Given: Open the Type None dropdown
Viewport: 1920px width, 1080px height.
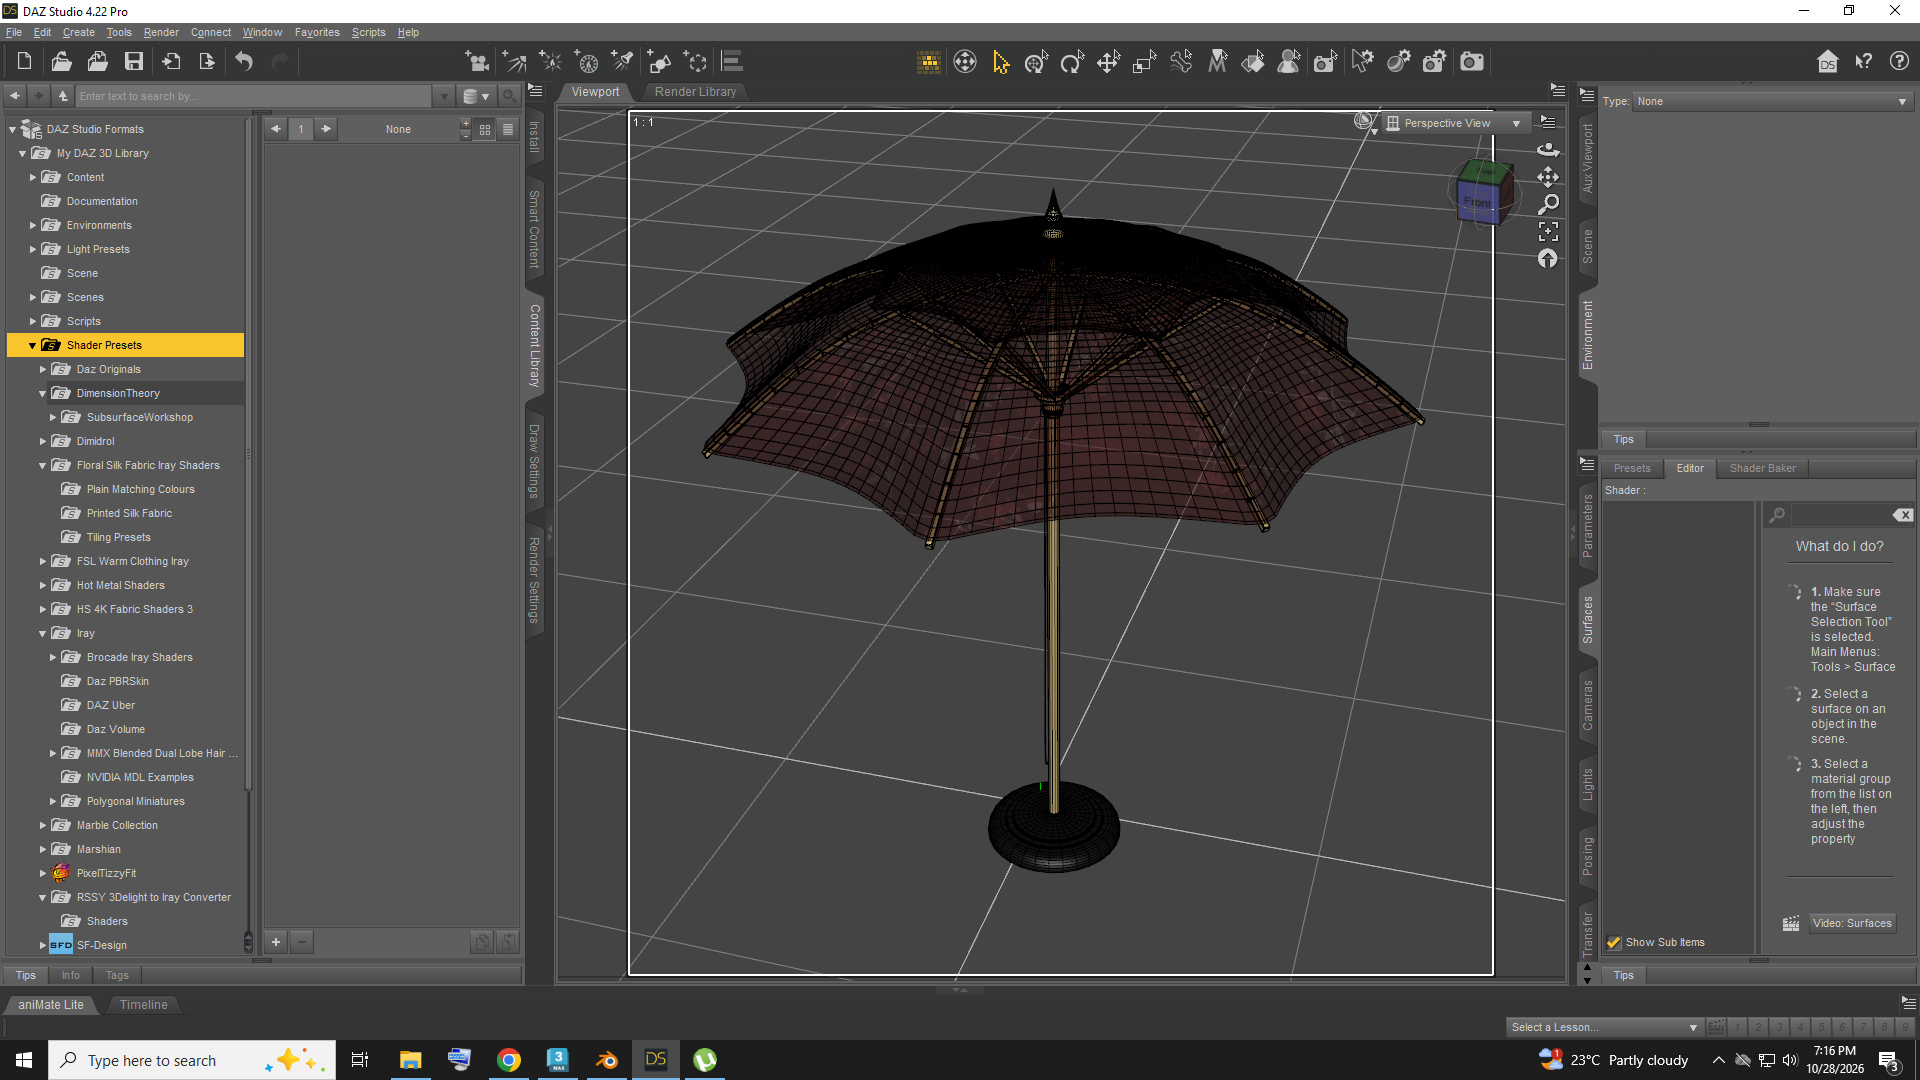Looking at the screenshot, I should click(1773, 101).
